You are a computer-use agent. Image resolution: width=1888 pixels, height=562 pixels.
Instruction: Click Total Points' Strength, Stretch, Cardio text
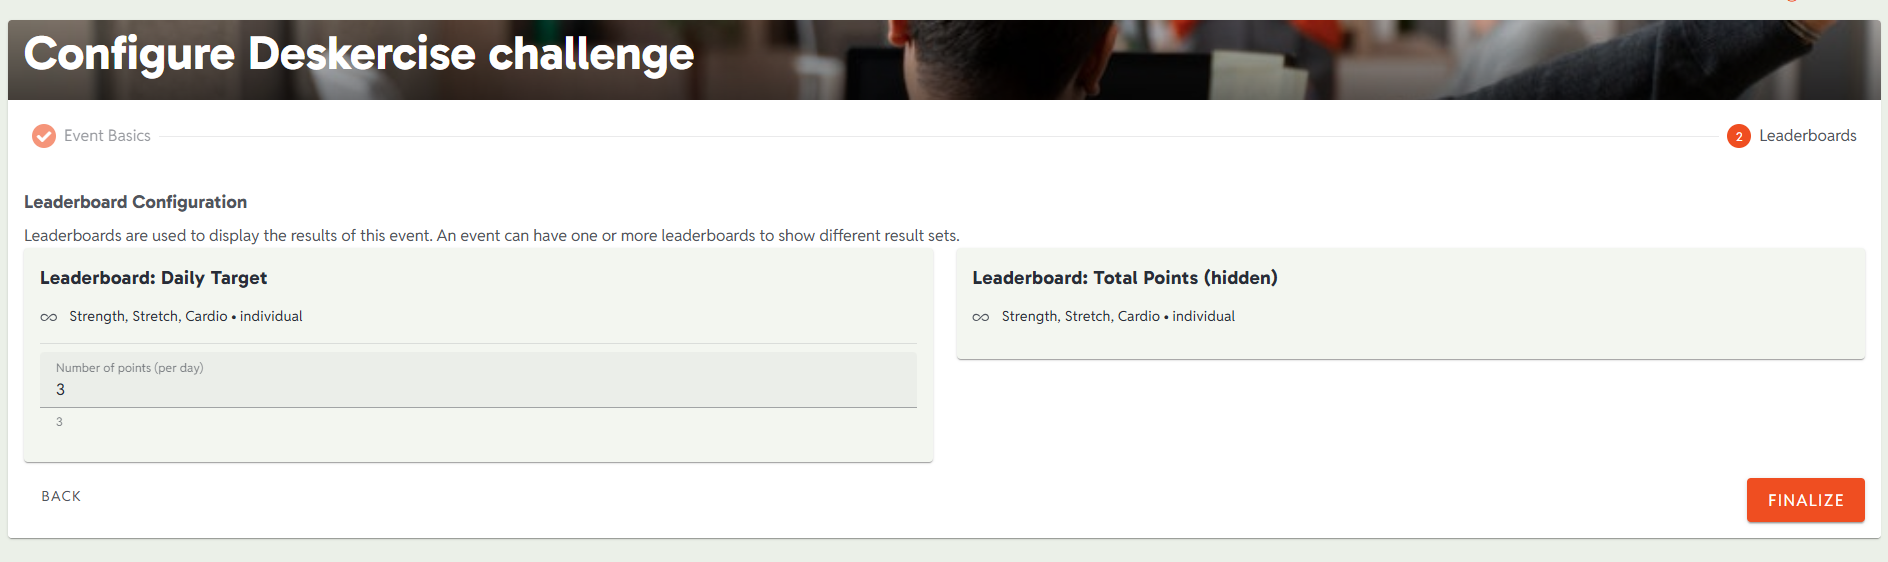(x=1081, y=316)
